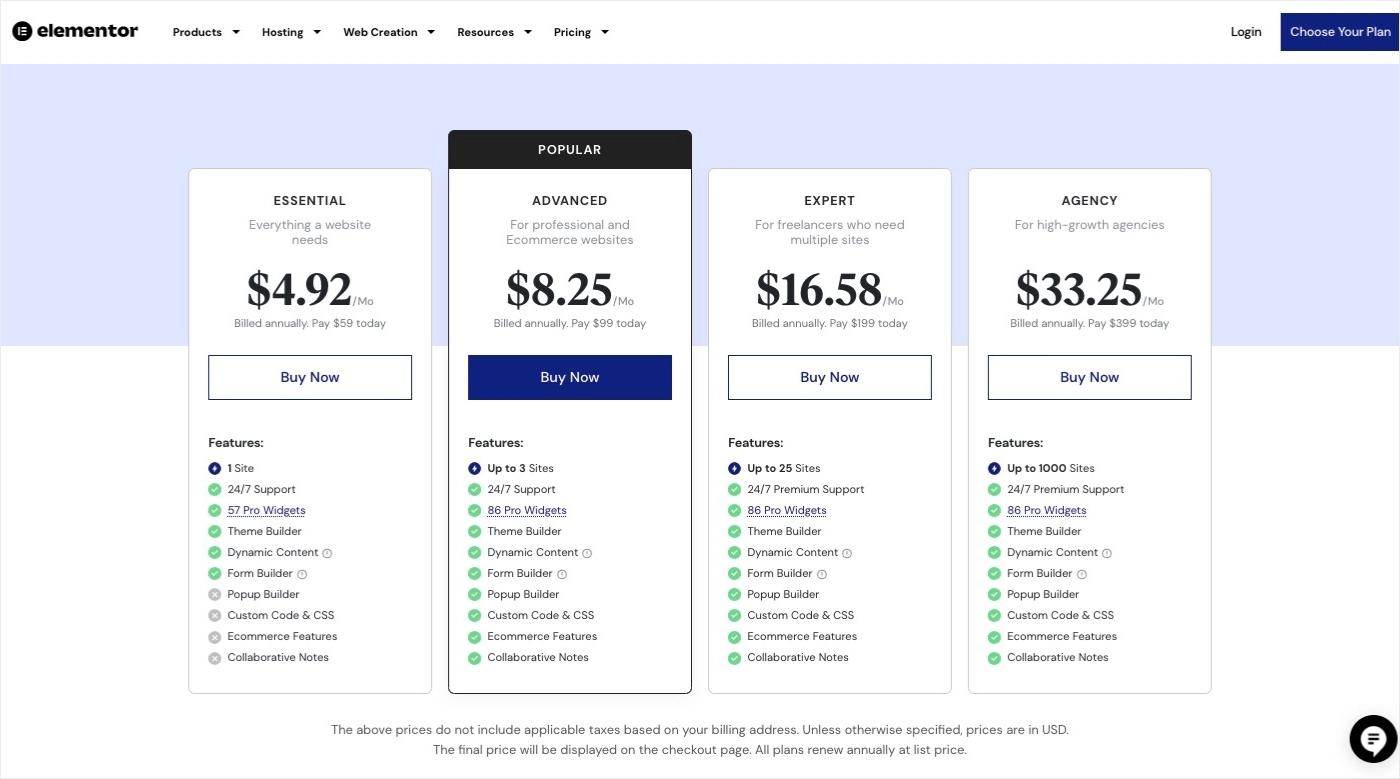Buy the Expert plan now

click(x=830, y=377)
